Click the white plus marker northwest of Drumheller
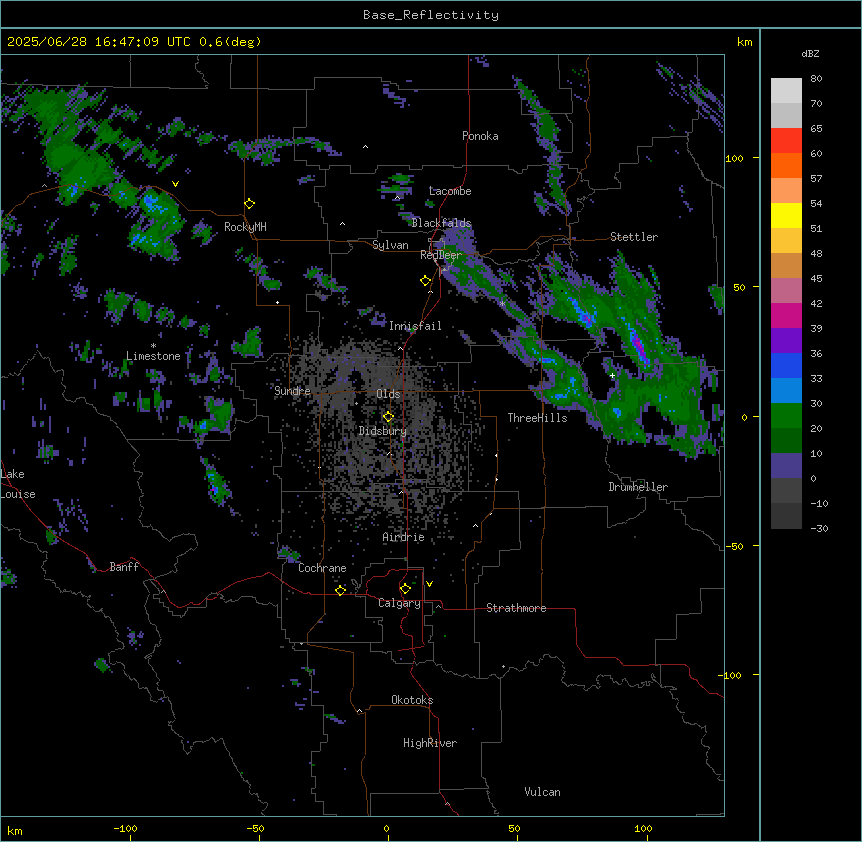 612,375
